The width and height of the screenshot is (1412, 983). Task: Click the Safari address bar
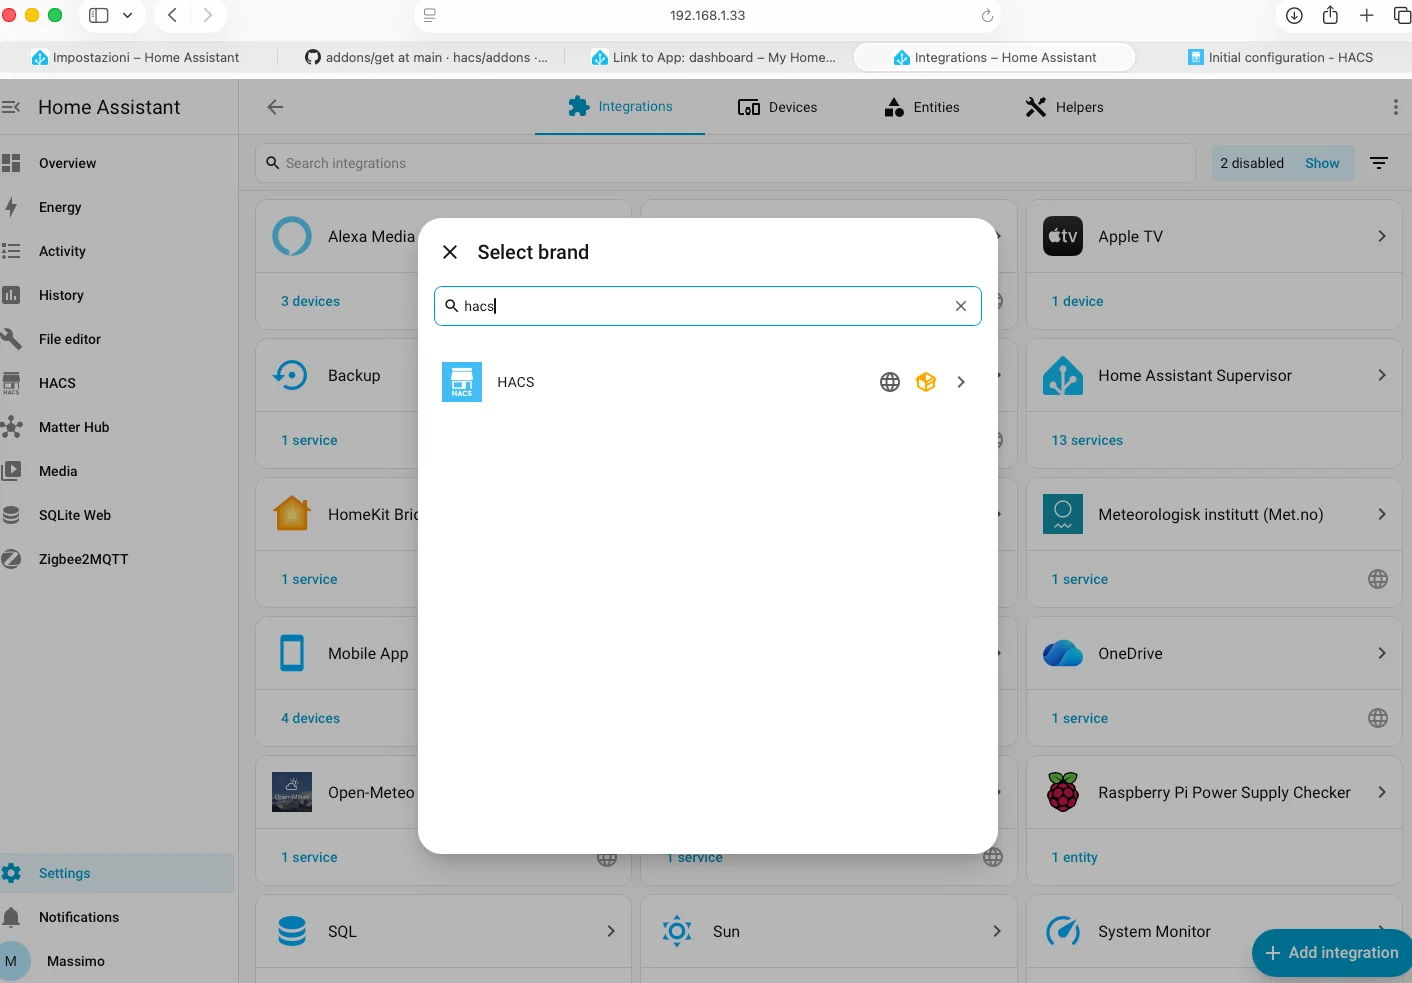click(707, 15)
